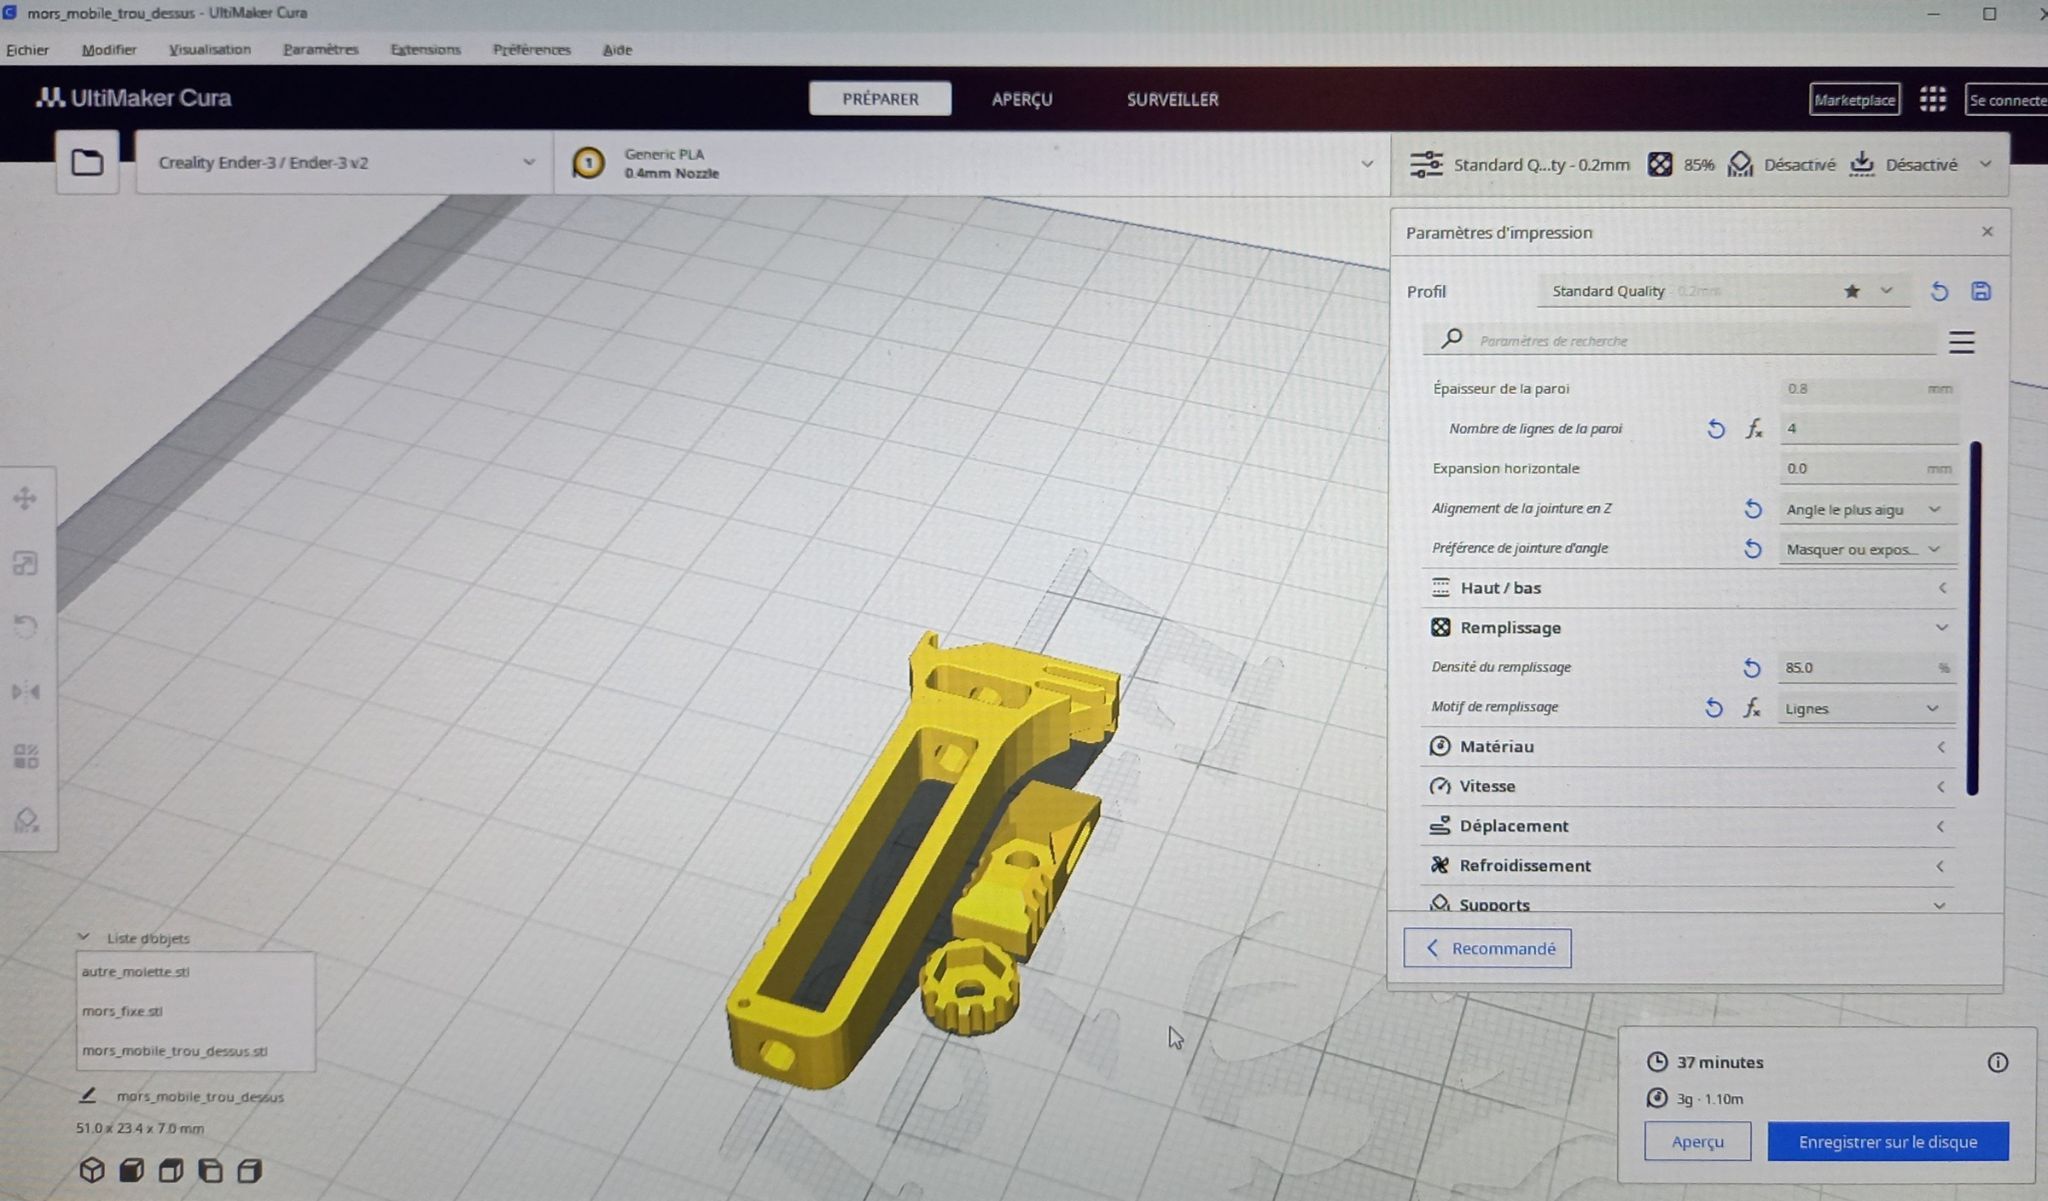Click Enregistrer sur le disque button
Image resolution: width=2048 pixels, height=1201 pixels.
pos(1887,1141)
